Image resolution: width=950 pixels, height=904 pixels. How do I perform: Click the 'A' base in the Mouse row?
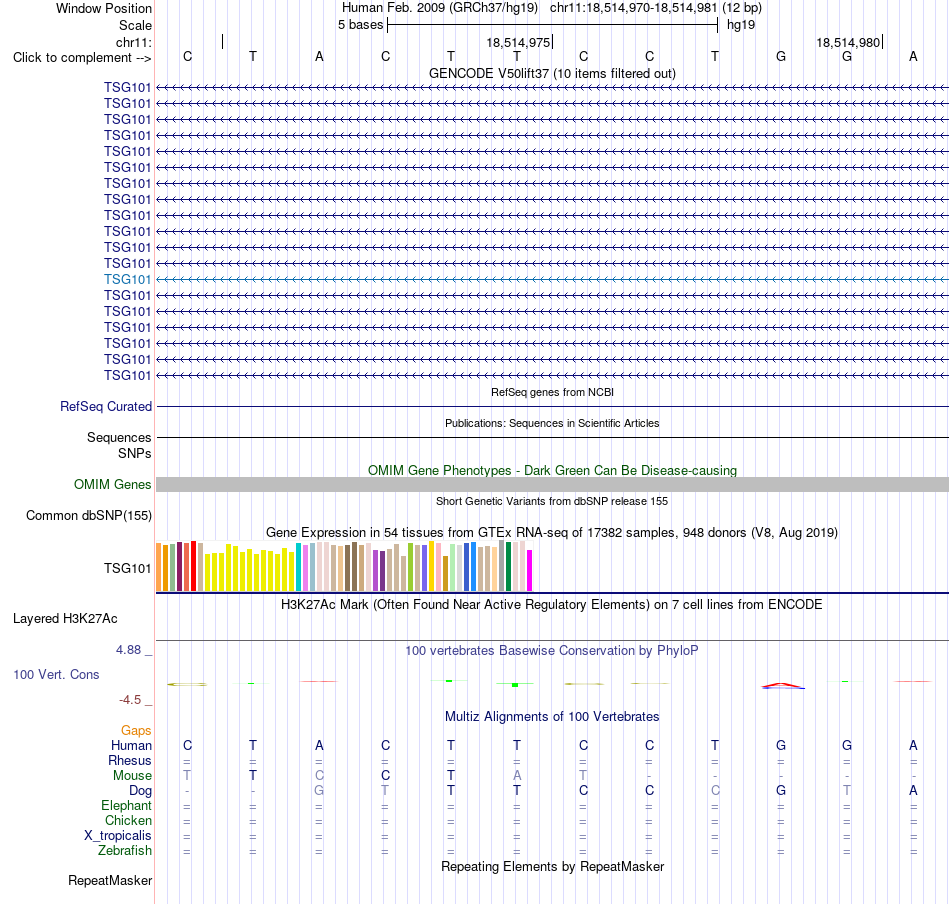pyautogui.click(x=517, y=776)
